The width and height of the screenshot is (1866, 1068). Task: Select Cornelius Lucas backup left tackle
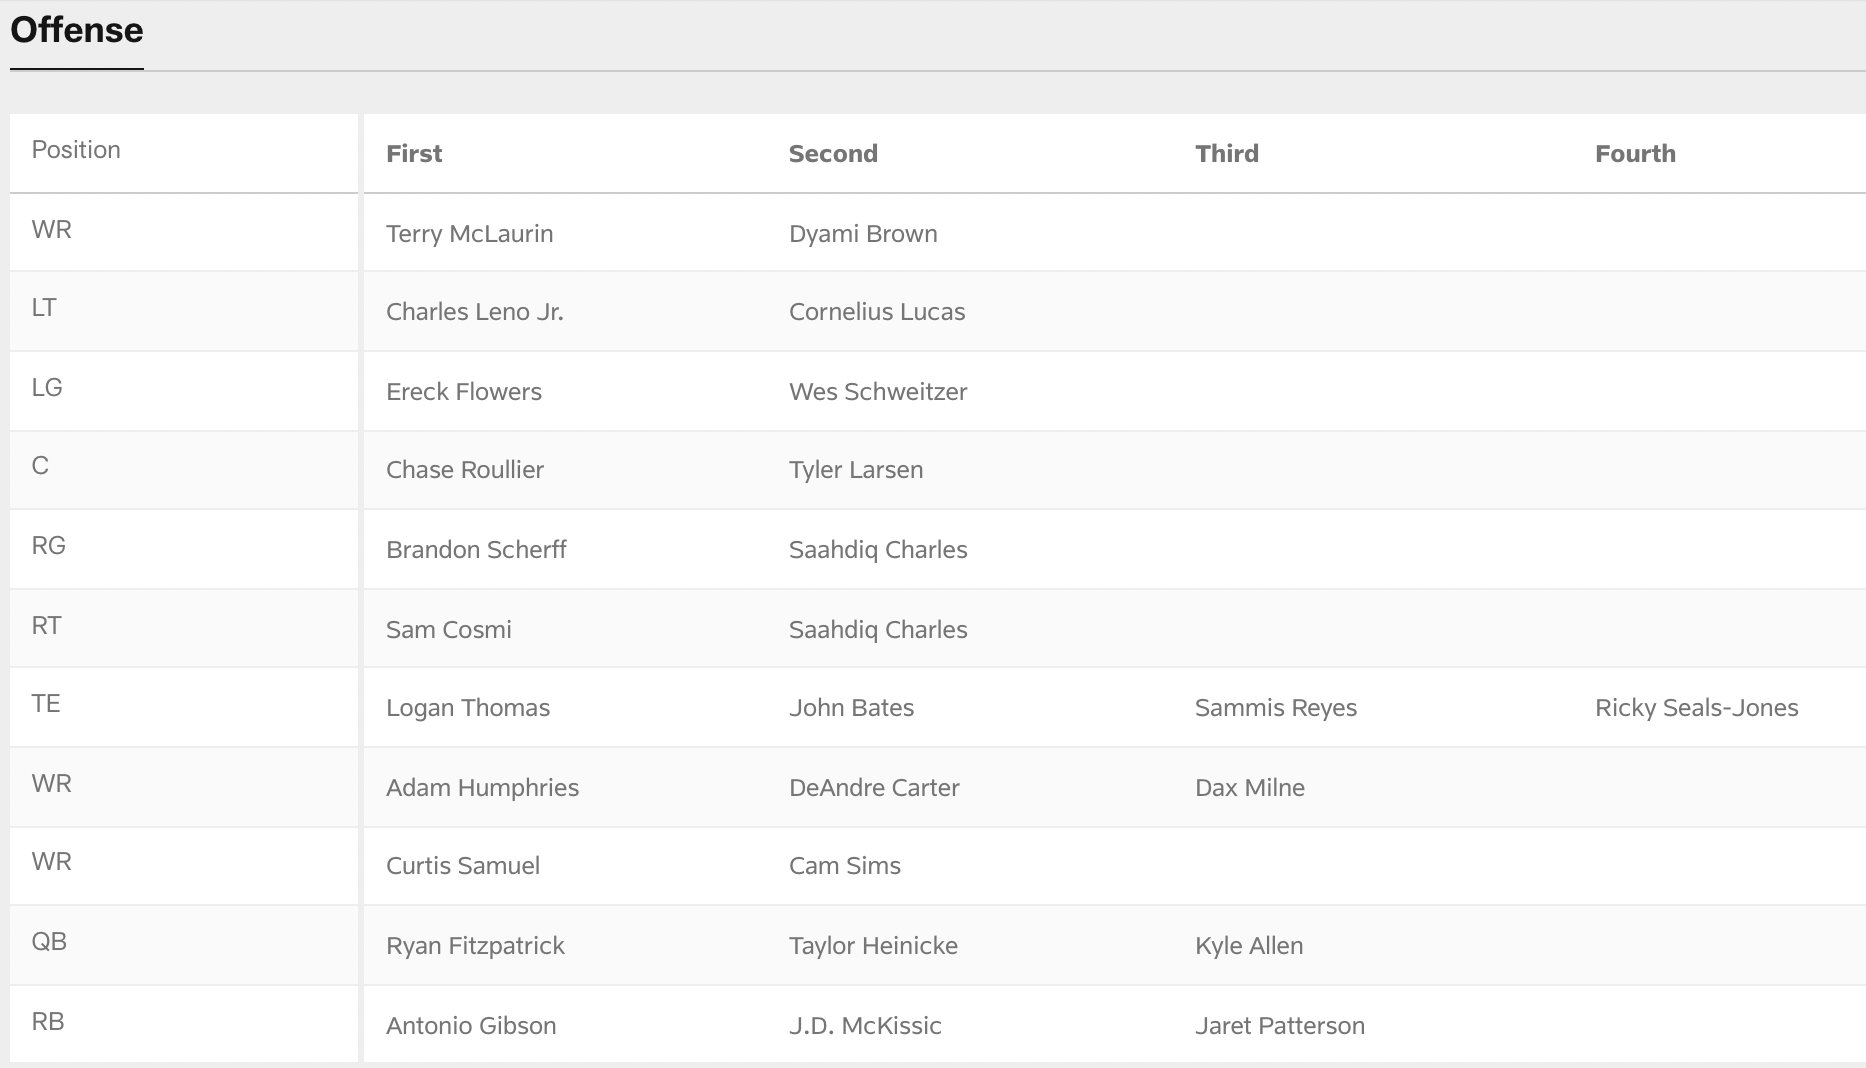click(x=877, y=312)
